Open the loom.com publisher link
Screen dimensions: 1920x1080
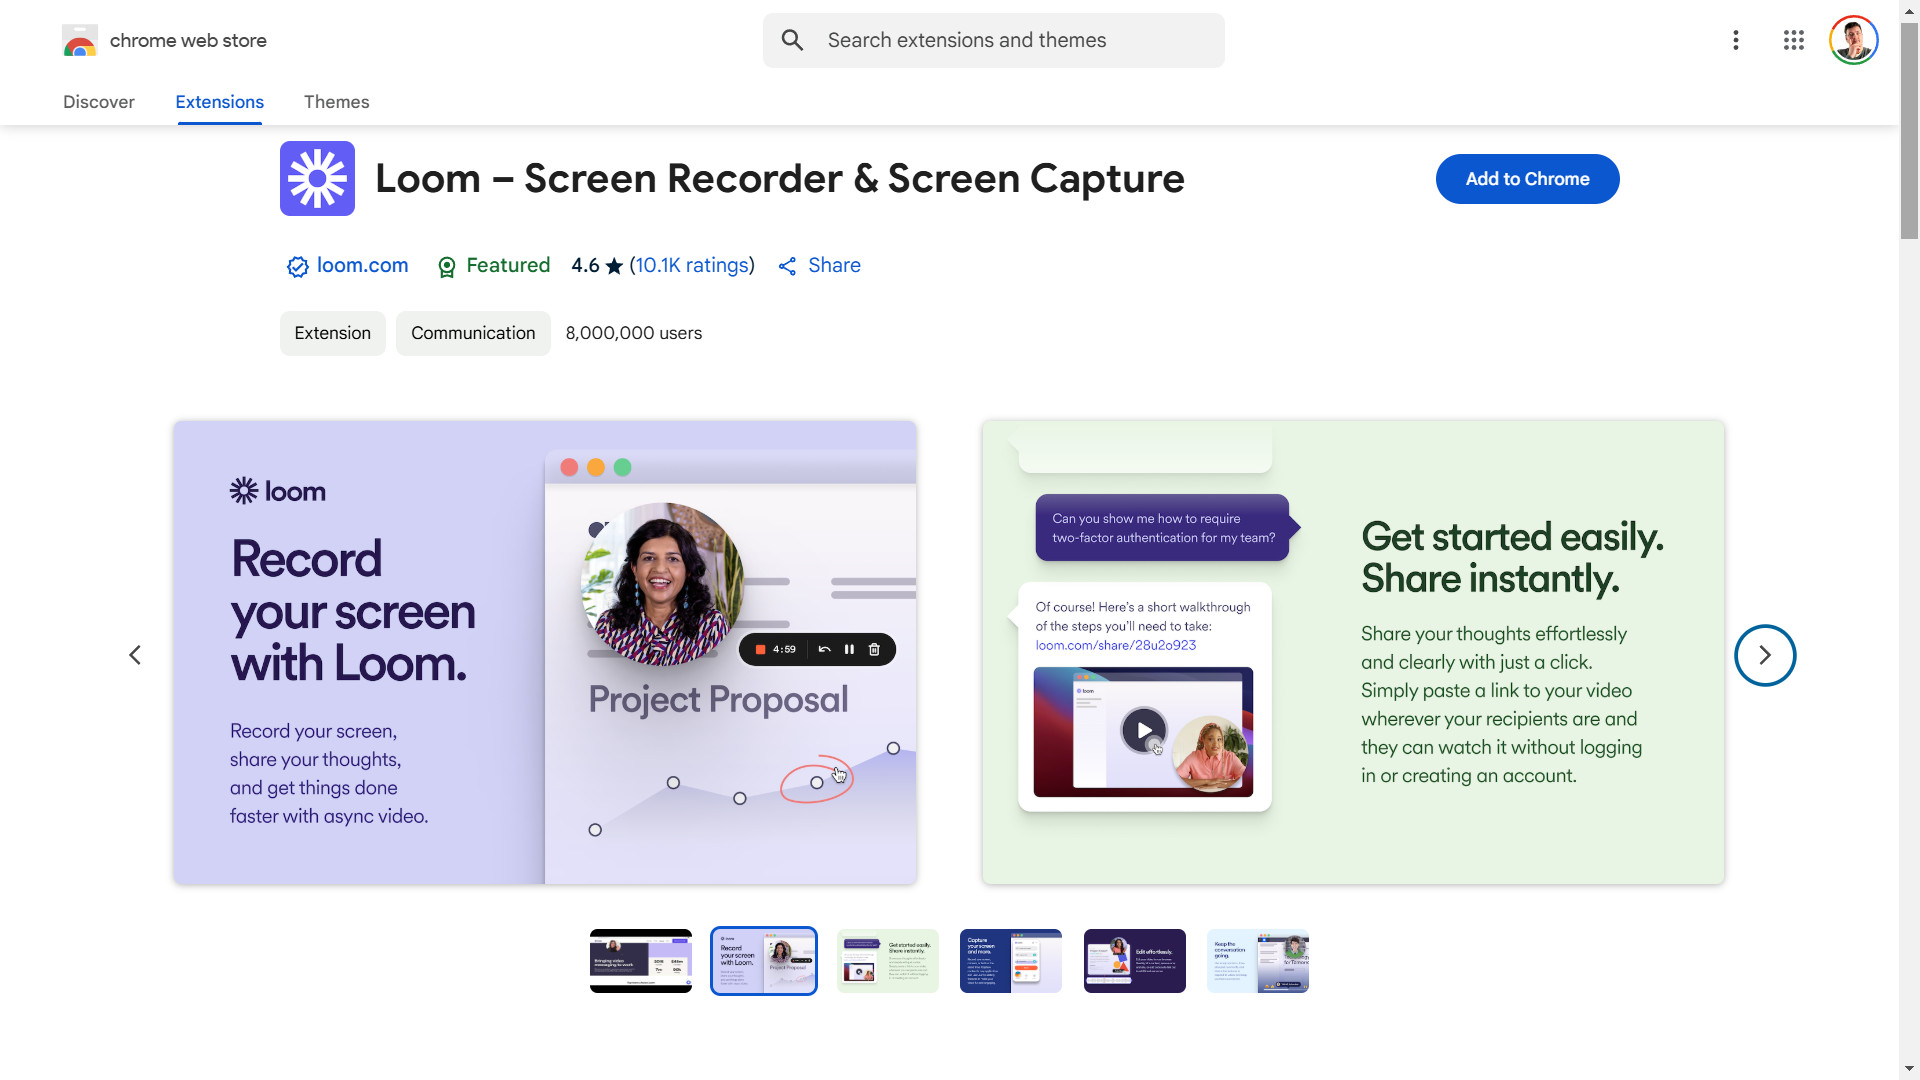point(362,265)
